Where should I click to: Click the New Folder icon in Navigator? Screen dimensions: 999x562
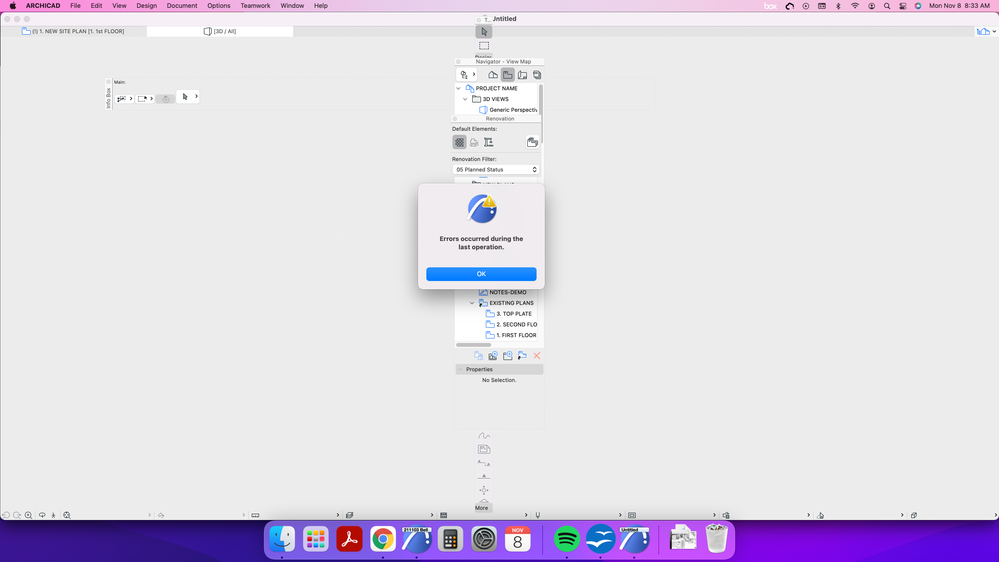coord(508,356)
